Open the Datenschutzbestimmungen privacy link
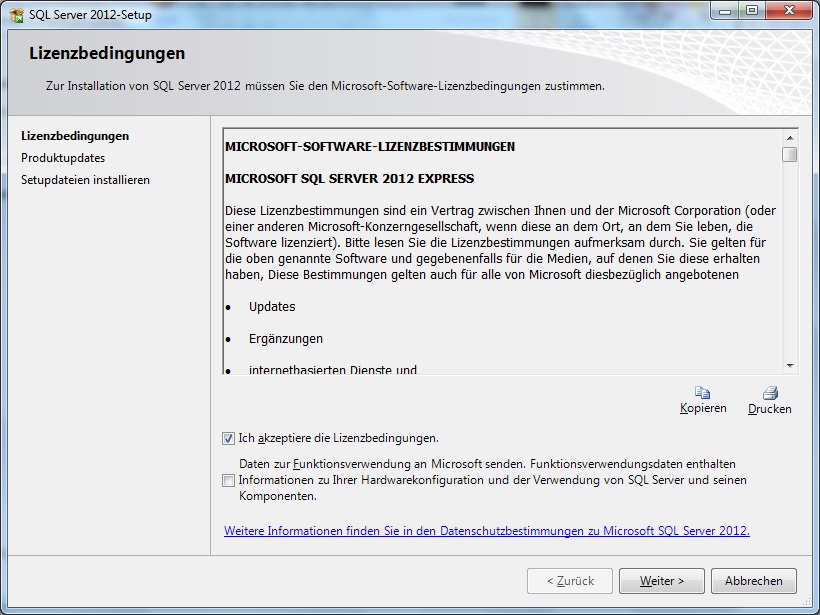This screenshot has height=615, width=820. point(487,531)
